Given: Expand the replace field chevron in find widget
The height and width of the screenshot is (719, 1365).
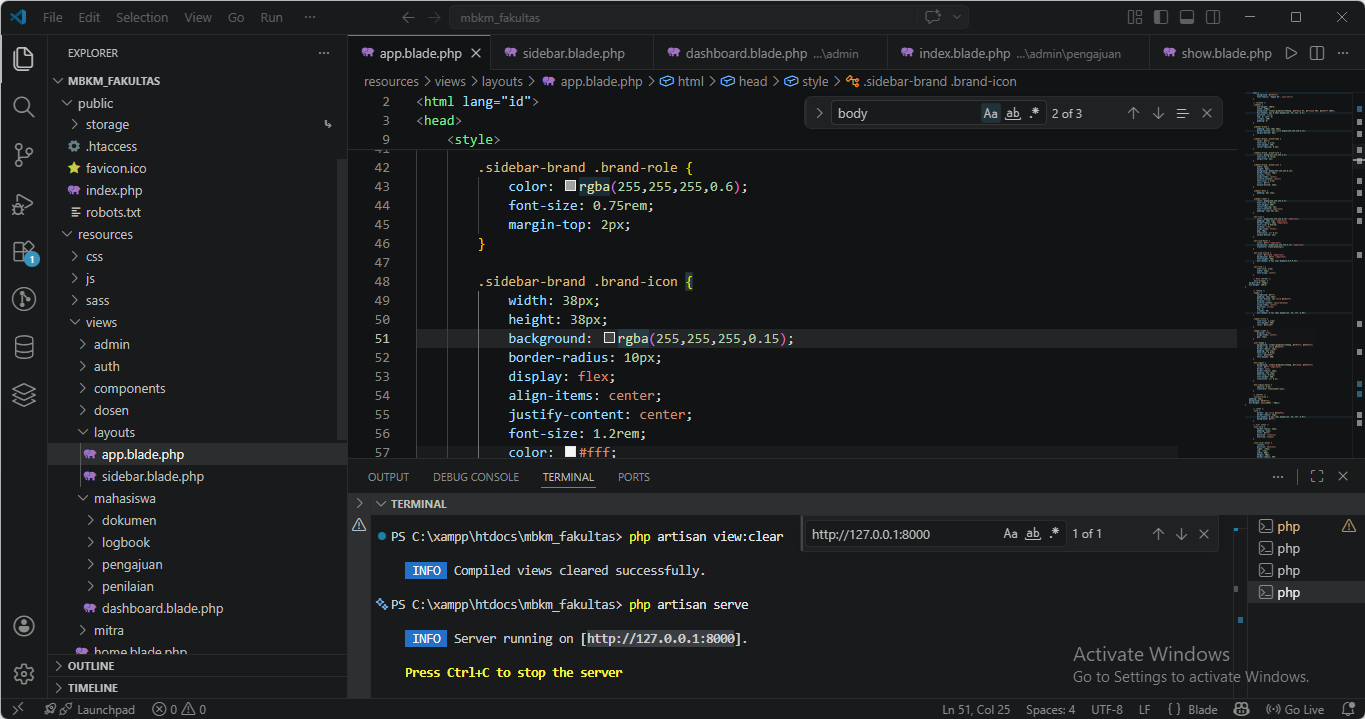Looking at the screenshot, I should 818,113.
